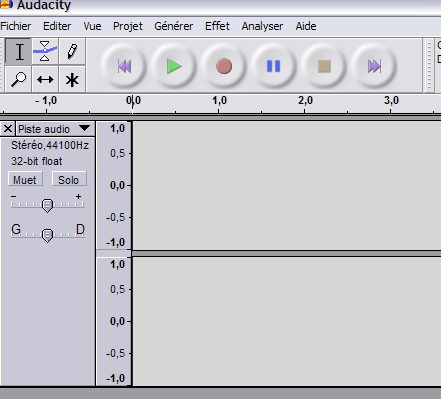Viewport: 441px width, 399px height.
Task: Click the minus end of gain slider
Action: coord(13,196)
